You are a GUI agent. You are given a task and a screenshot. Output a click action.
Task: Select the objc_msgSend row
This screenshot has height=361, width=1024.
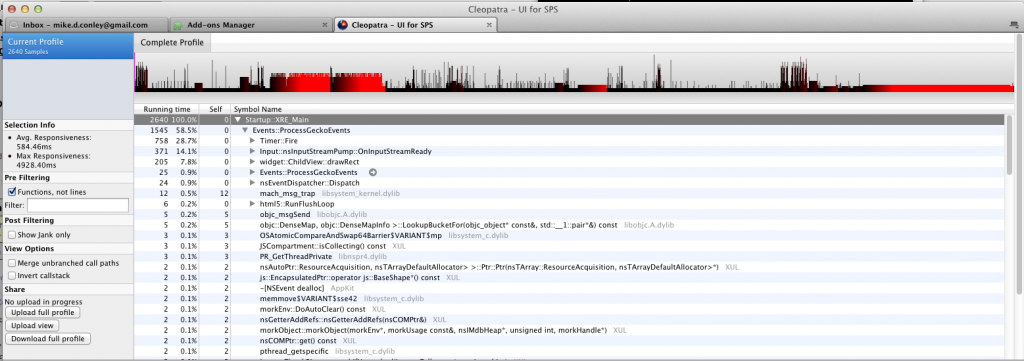point(569,214)
